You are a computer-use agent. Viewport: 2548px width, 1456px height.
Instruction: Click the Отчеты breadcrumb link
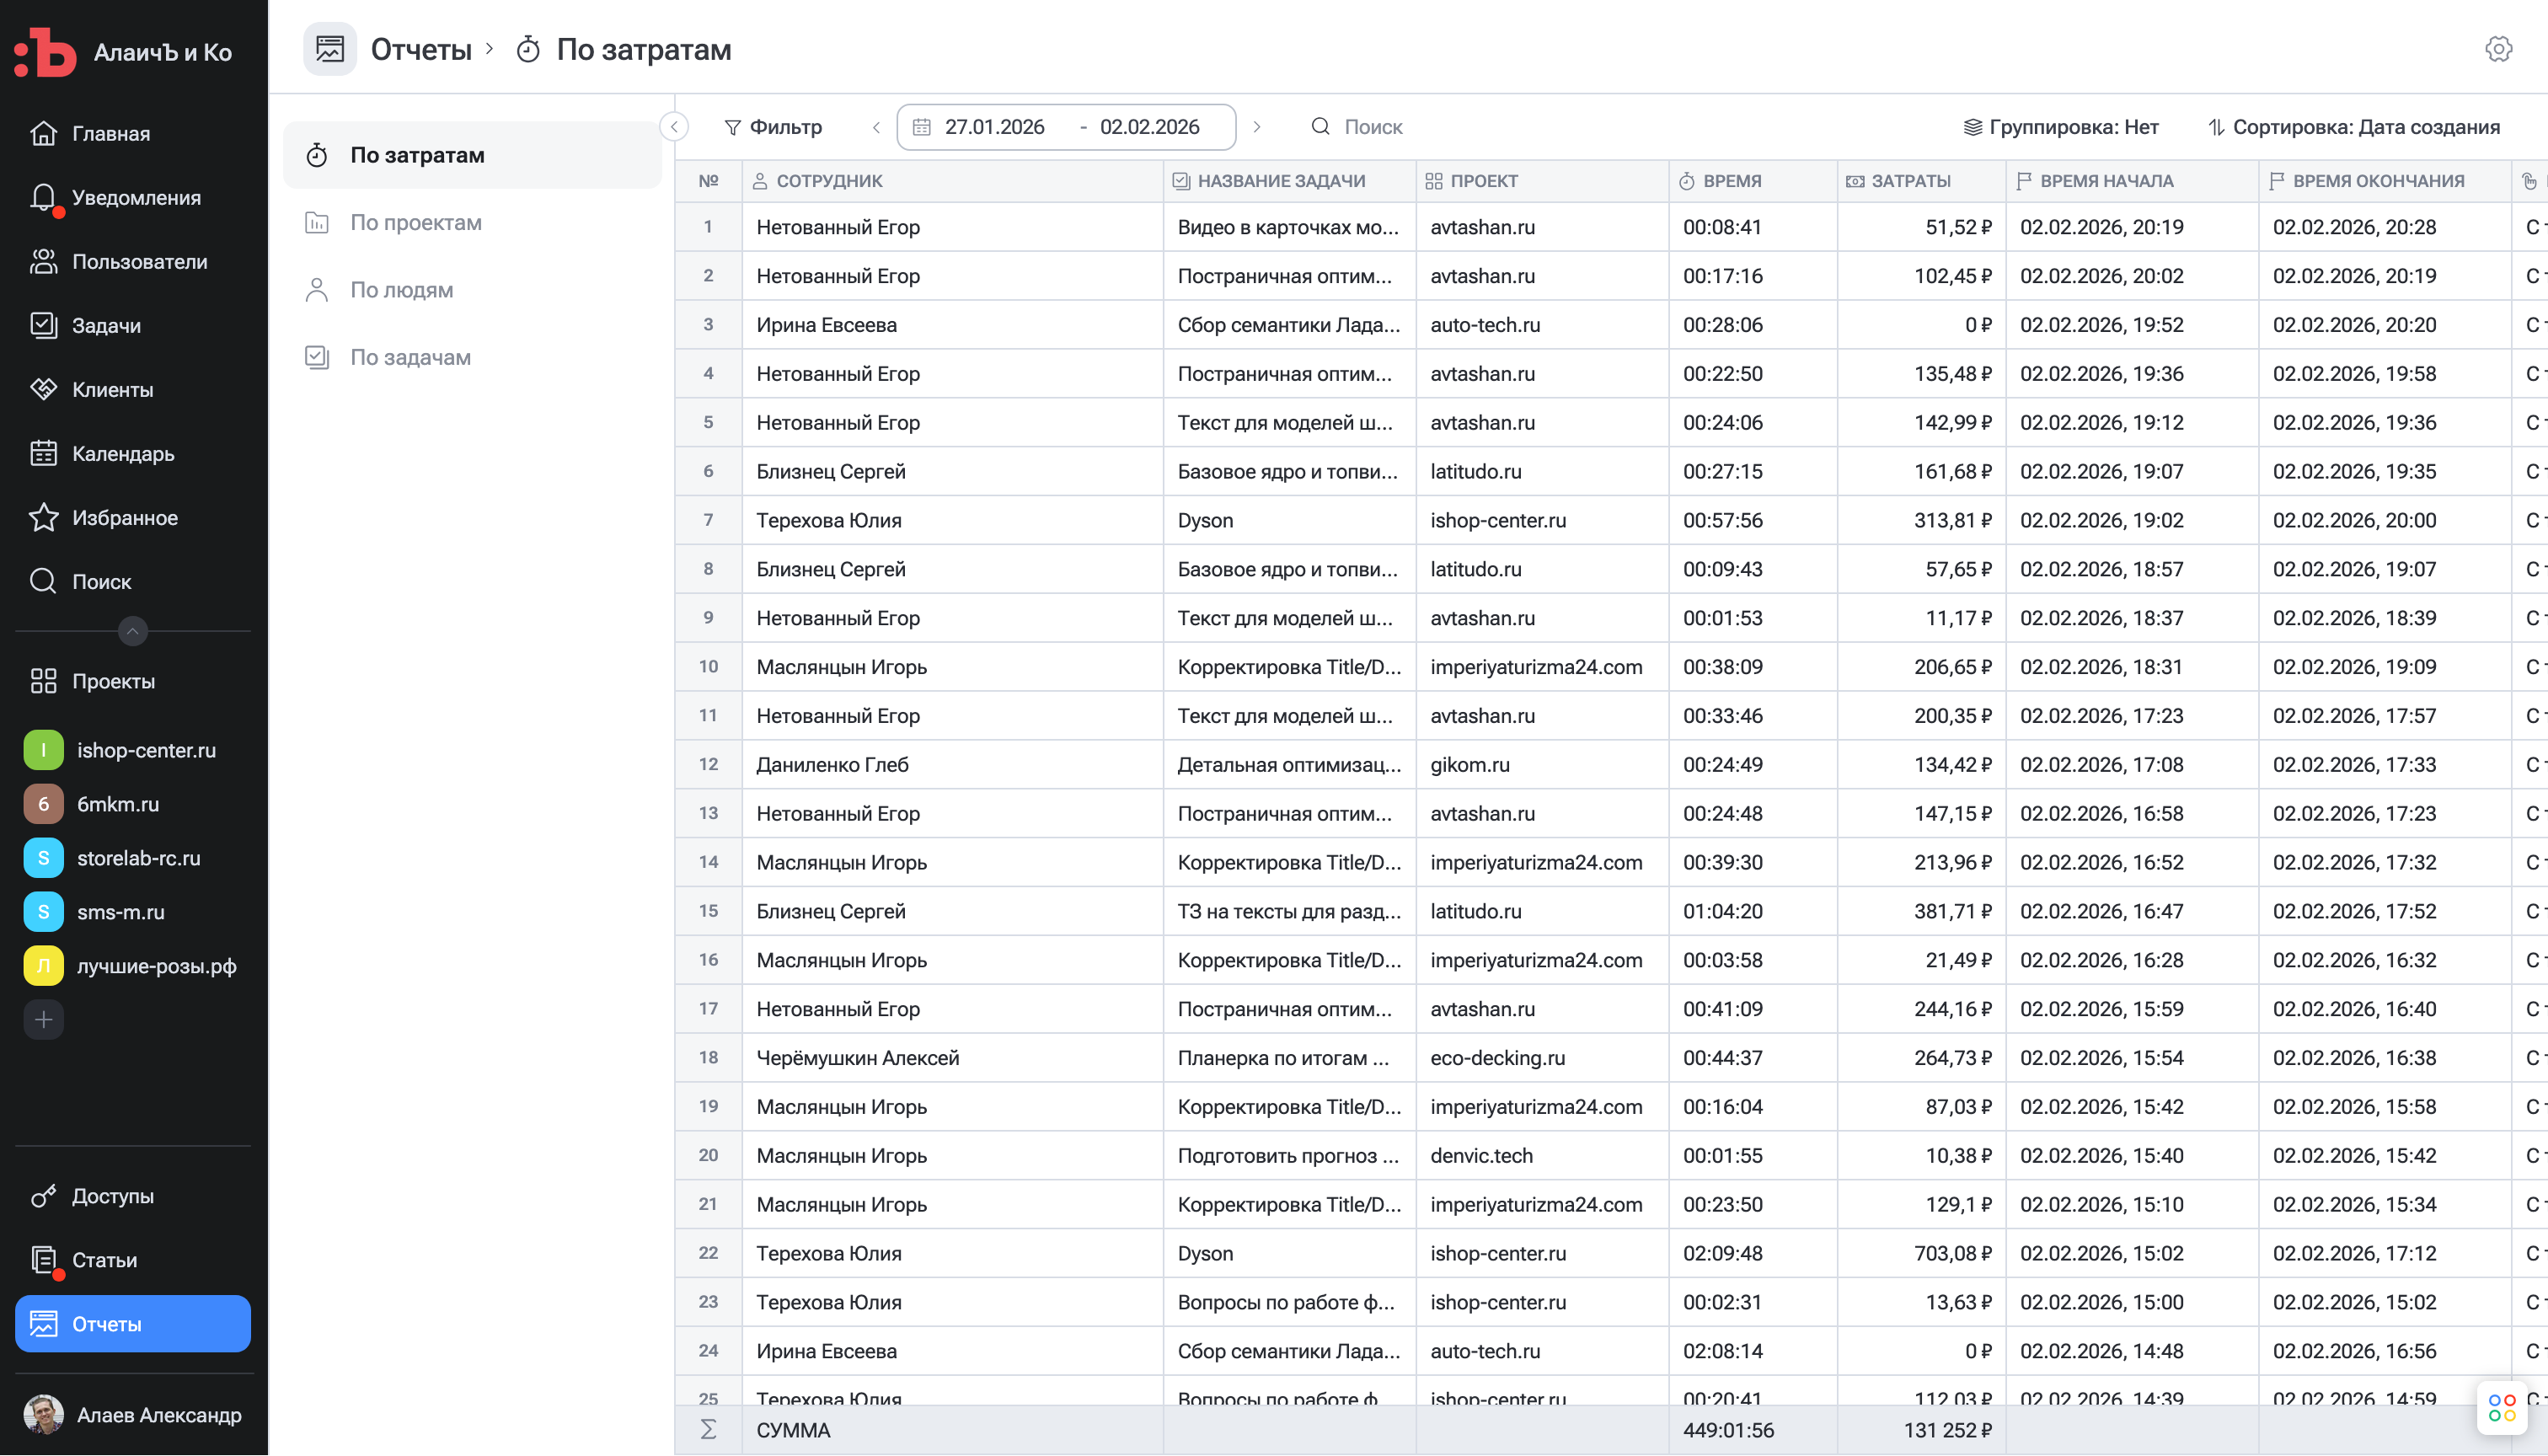click(420, 49)
